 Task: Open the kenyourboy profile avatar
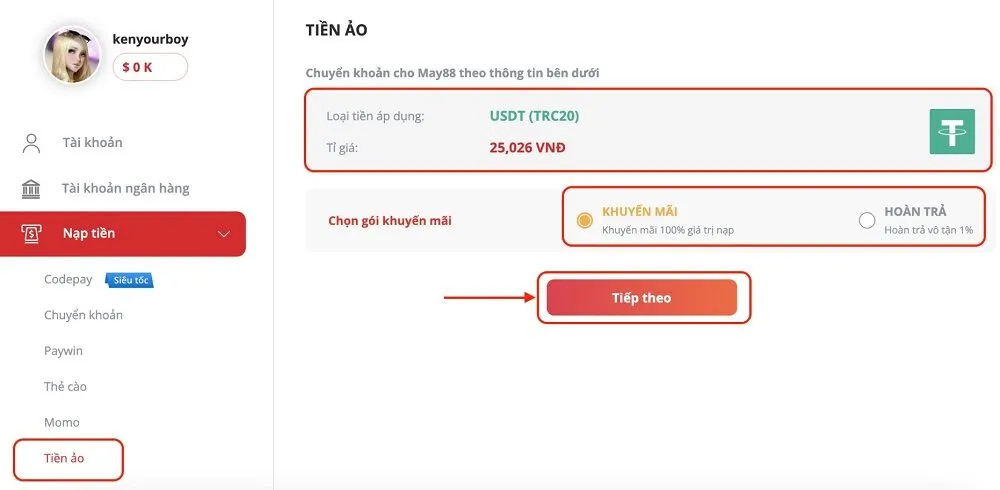pyautogui.click(x=72, y=54)
